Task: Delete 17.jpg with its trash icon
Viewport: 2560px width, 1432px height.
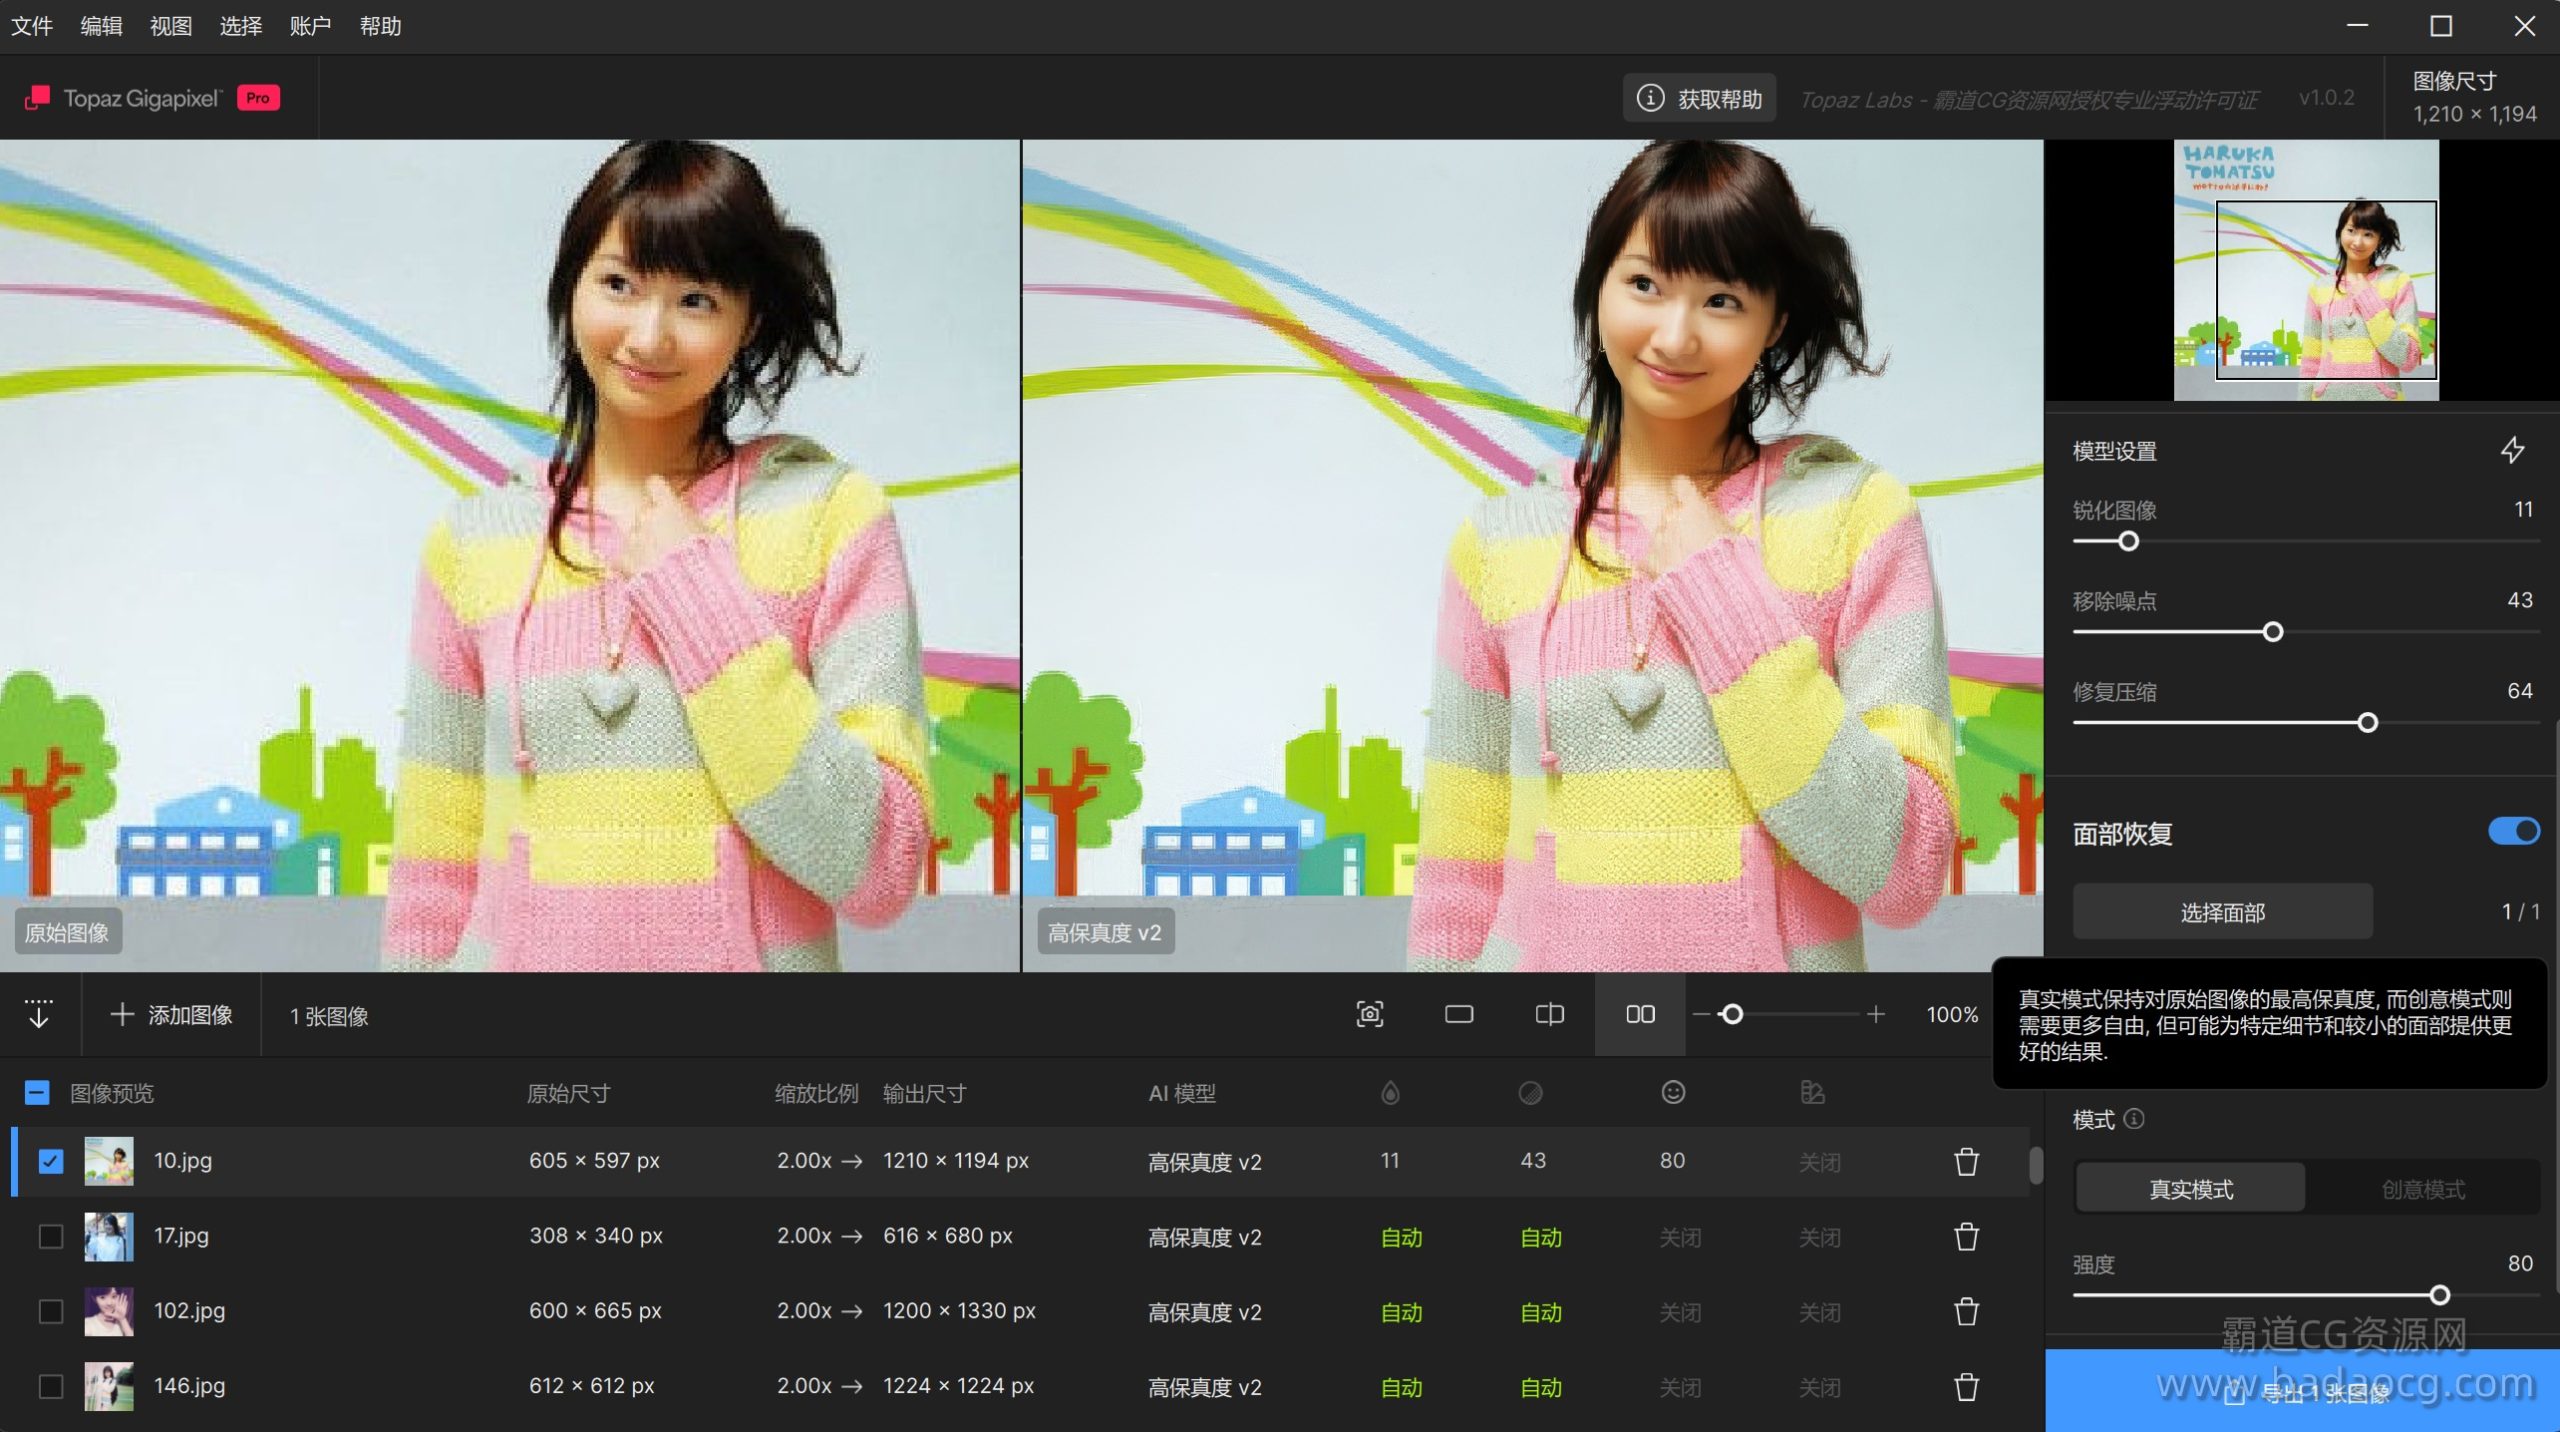Action: [x=1966, y=1237]
